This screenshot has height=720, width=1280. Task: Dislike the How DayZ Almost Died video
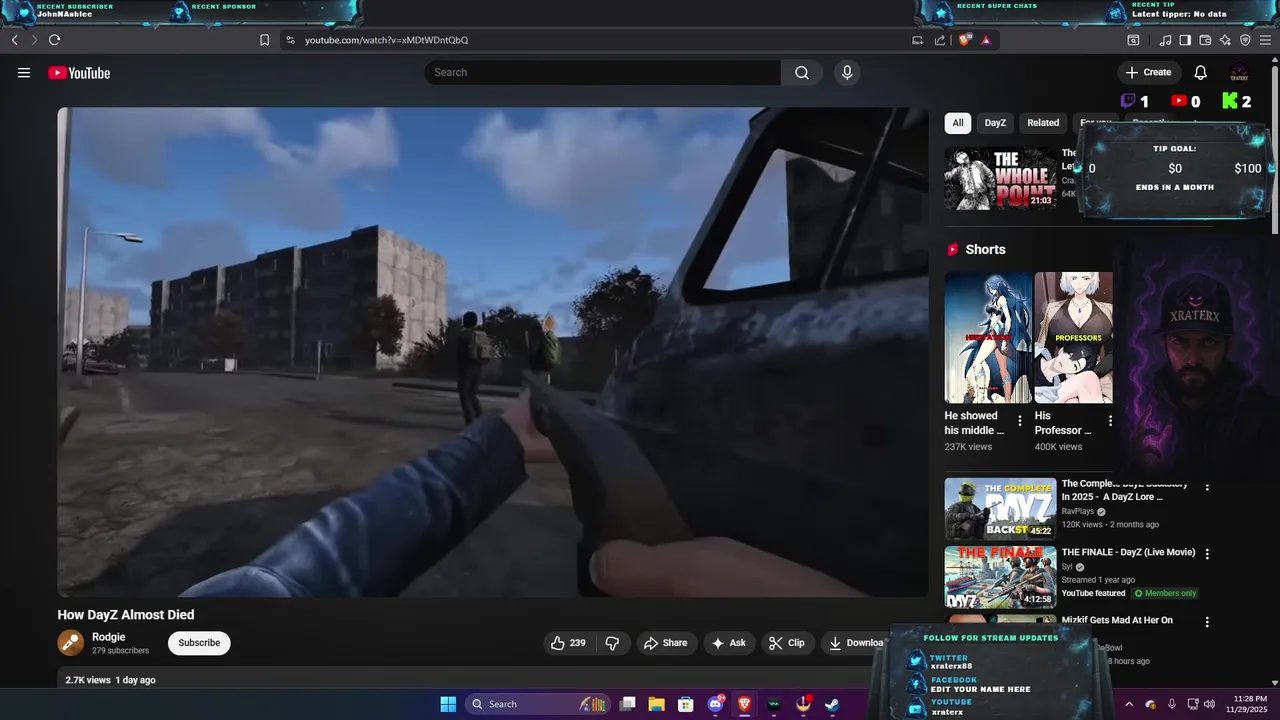point(613,643)
